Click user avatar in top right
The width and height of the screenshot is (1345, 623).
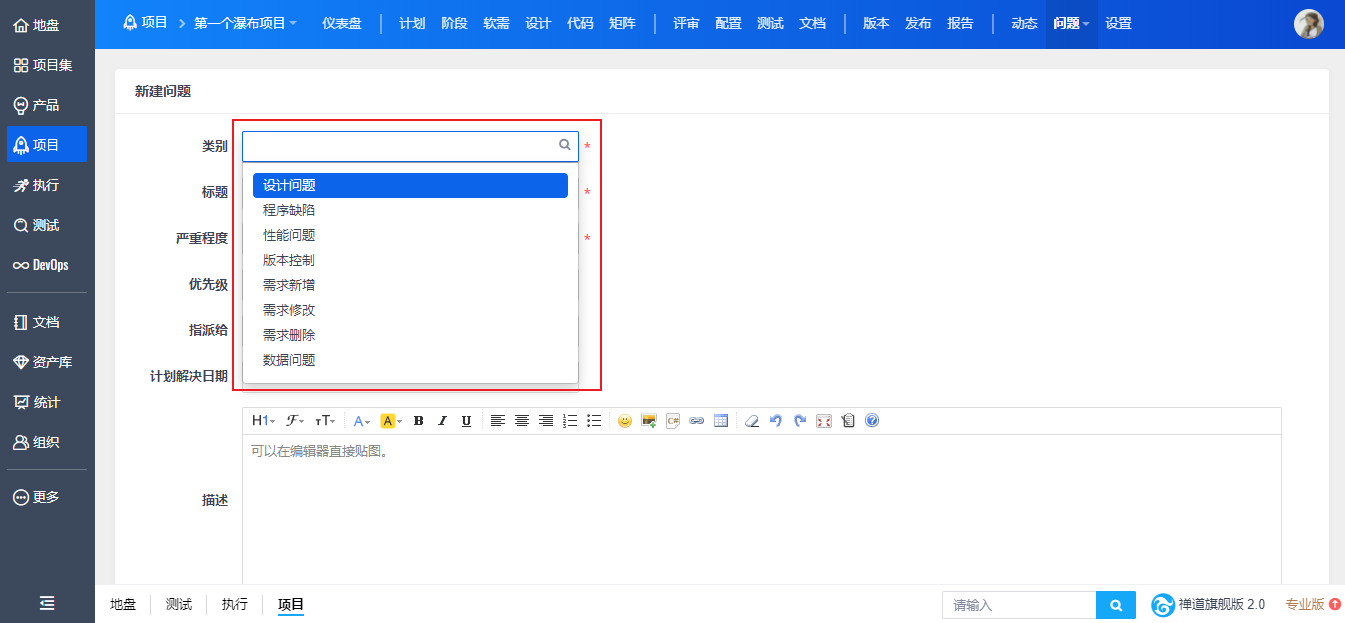point(1309,24)
